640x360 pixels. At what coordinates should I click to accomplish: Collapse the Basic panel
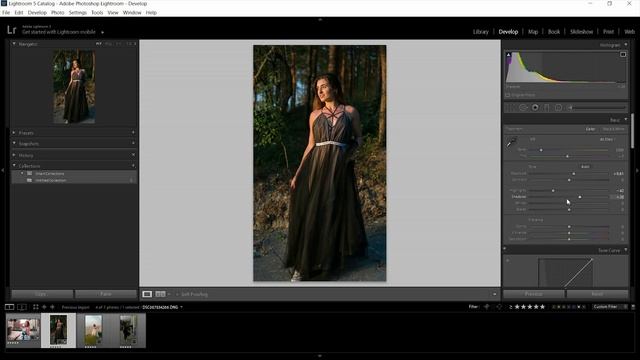pyautogui.click(x=626, y=120)
